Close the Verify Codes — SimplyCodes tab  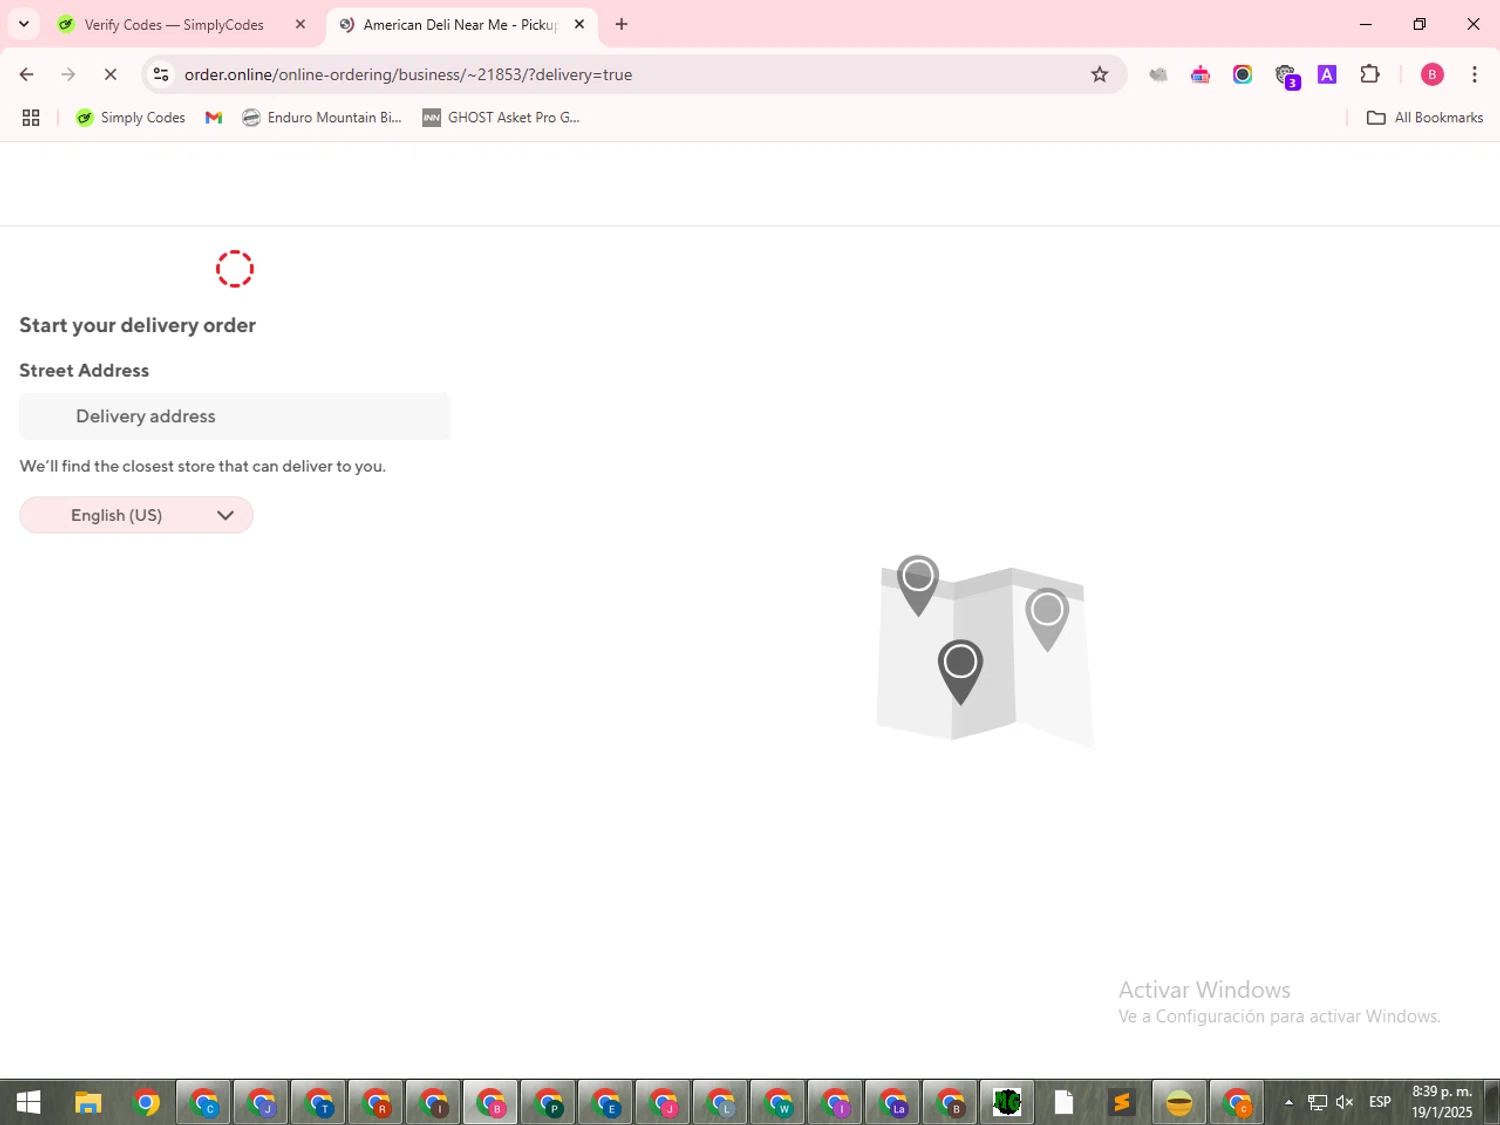[x=300, y=25]
